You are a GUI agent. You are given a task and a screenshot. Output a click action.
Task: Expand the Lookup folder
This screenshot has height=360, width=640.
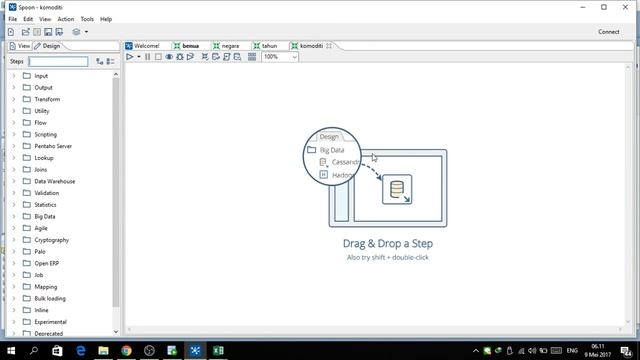[14, 158]
